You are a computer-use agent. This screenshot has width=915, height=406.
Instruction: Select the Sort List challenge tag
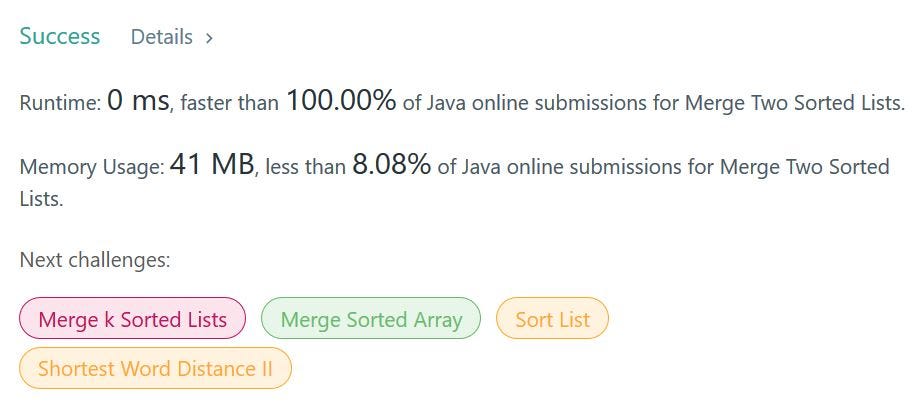pos(552,318)
